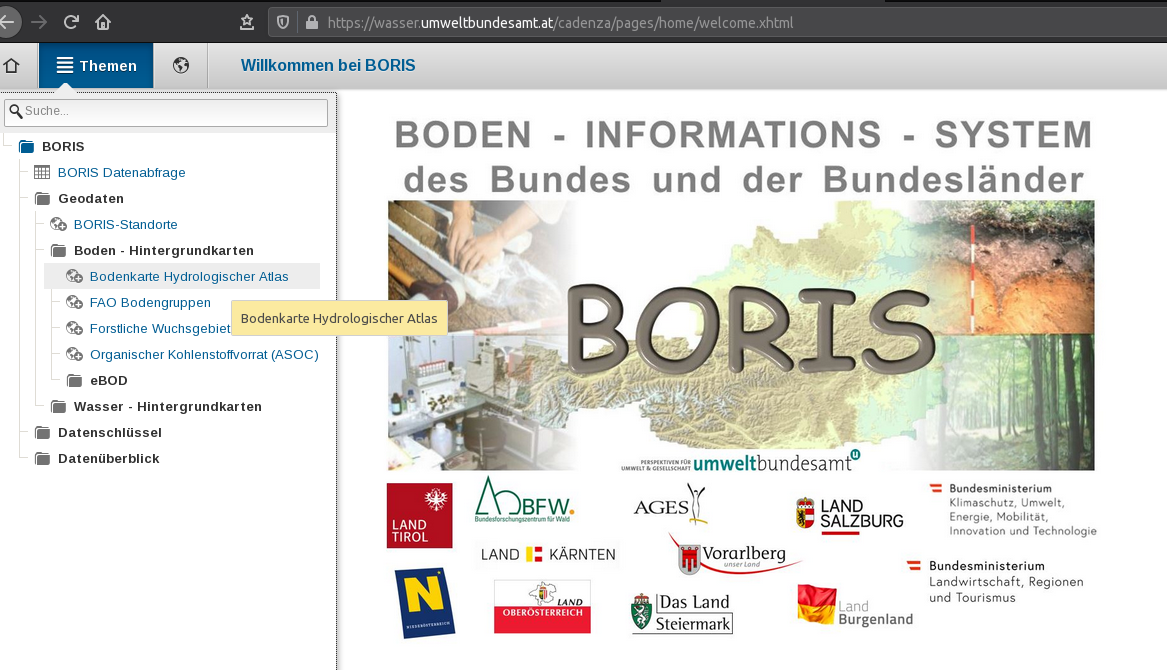Reload the page with the refresh icon

(71, 22)
